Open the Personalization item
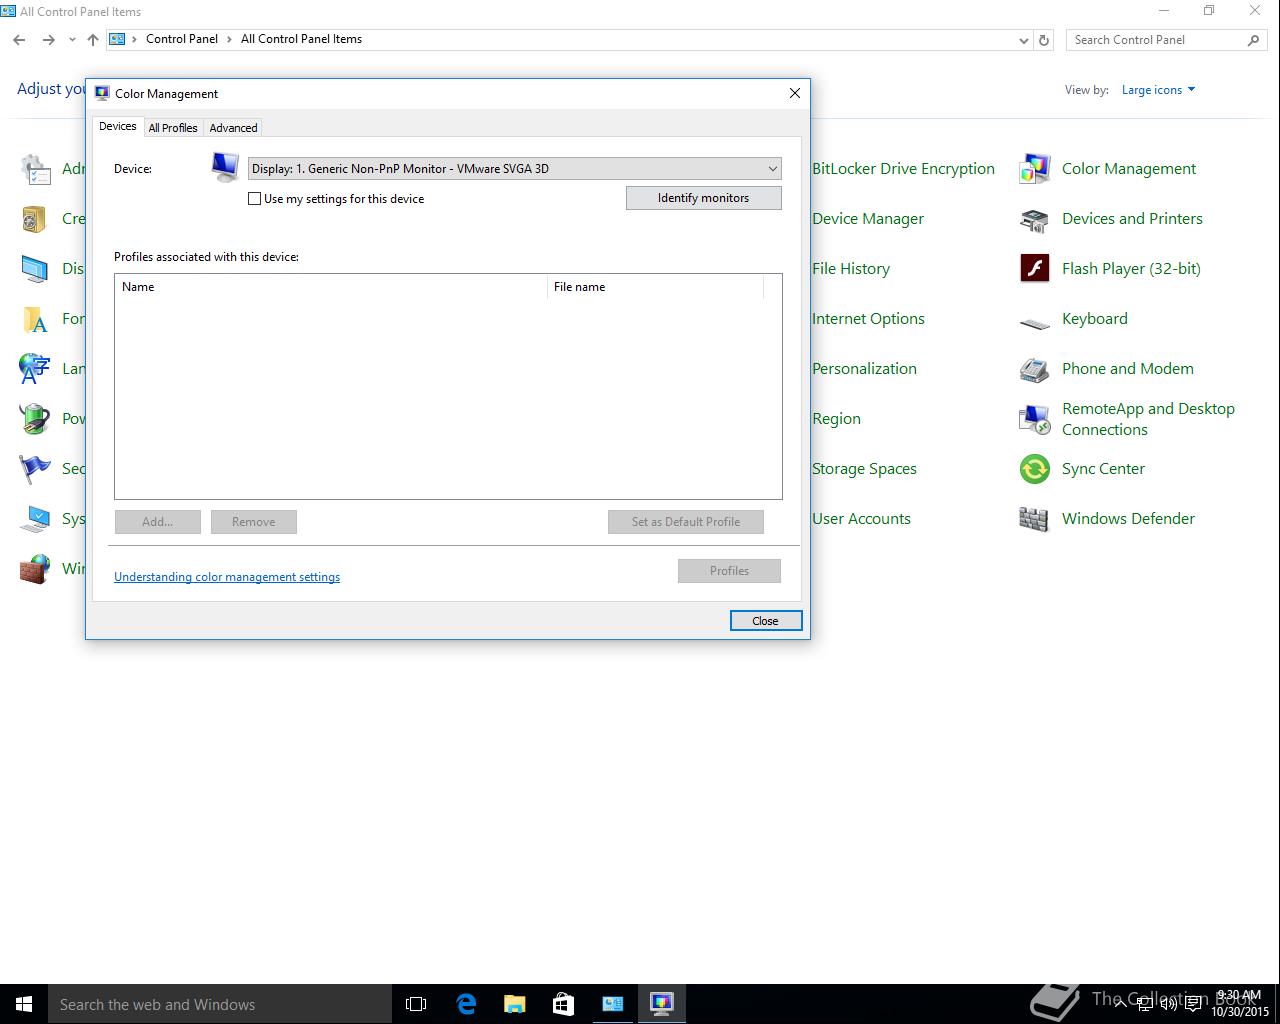This screenshot has height=1024, width=1280. (865, 369)
